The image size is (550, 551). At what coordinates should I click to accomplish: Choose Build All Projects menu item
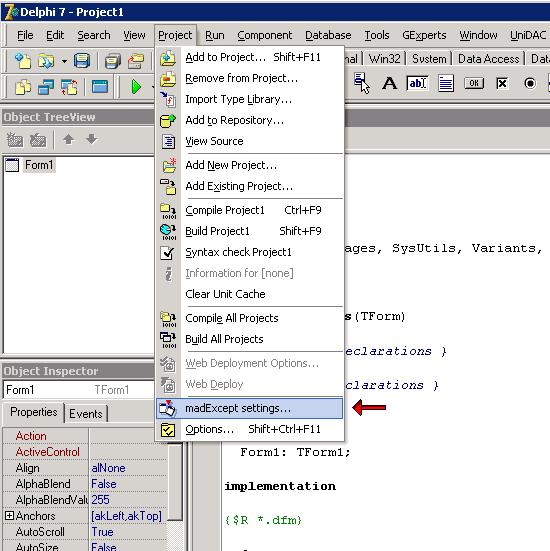(250, 339)
